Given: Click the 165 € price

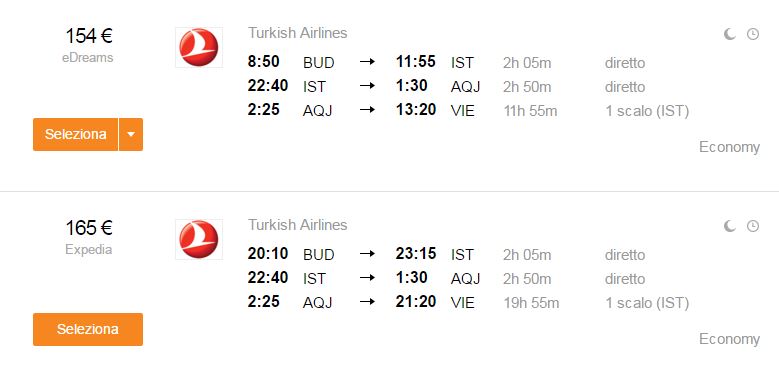Looking at the screenshot, I should point(89,228).
